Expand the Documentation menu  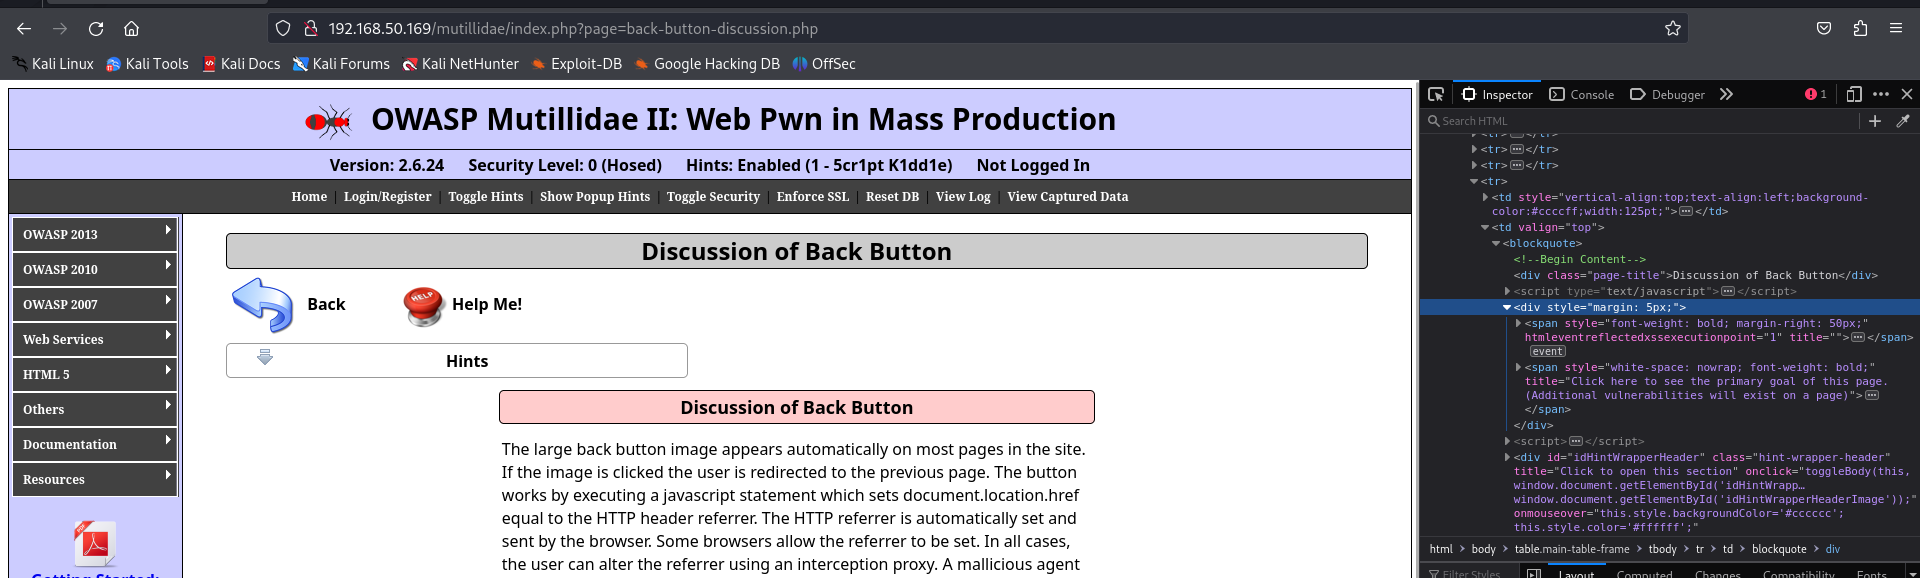[95, 444]
